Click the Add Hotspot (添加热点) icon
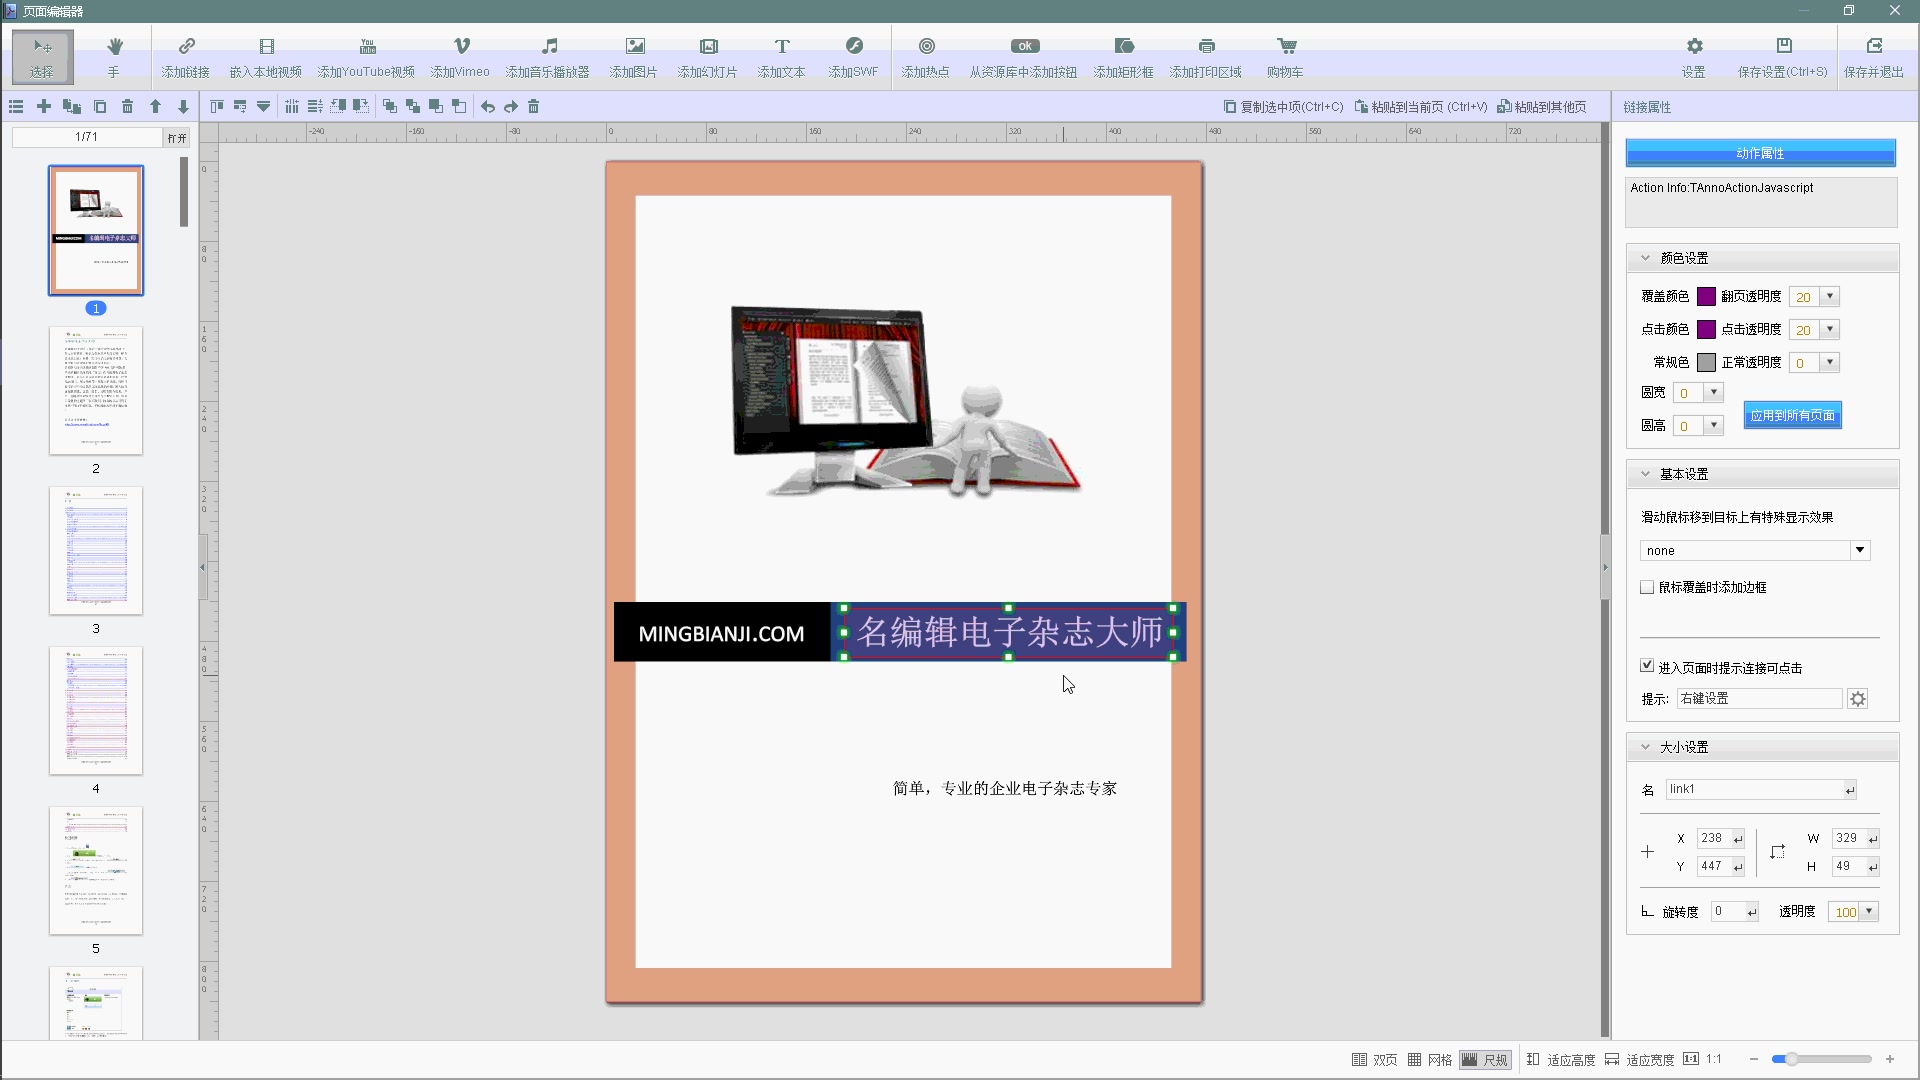 [x=926, y=56]
